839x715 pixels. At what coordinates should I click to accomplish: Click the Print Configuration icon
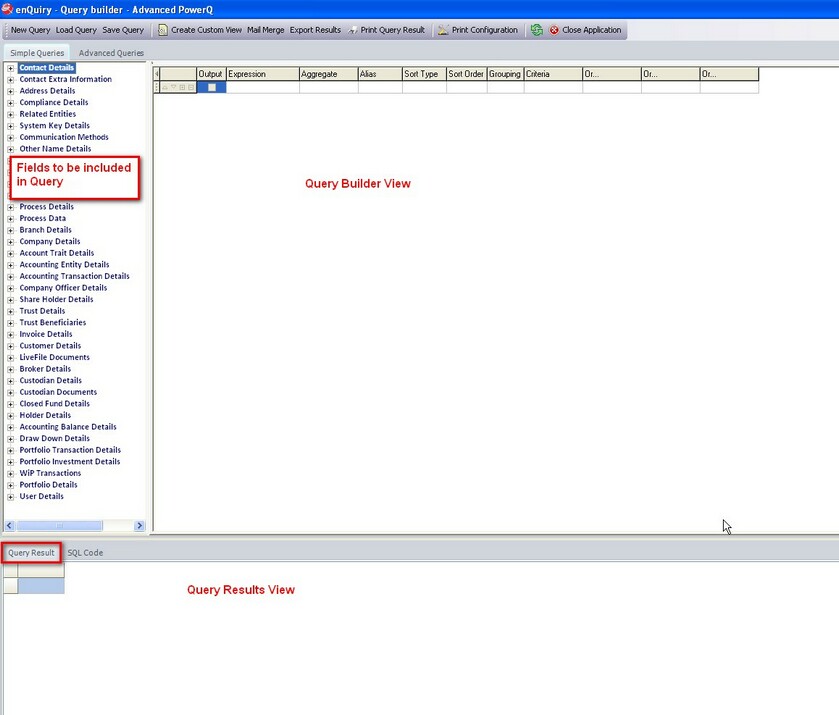click(x=443, y=30)
